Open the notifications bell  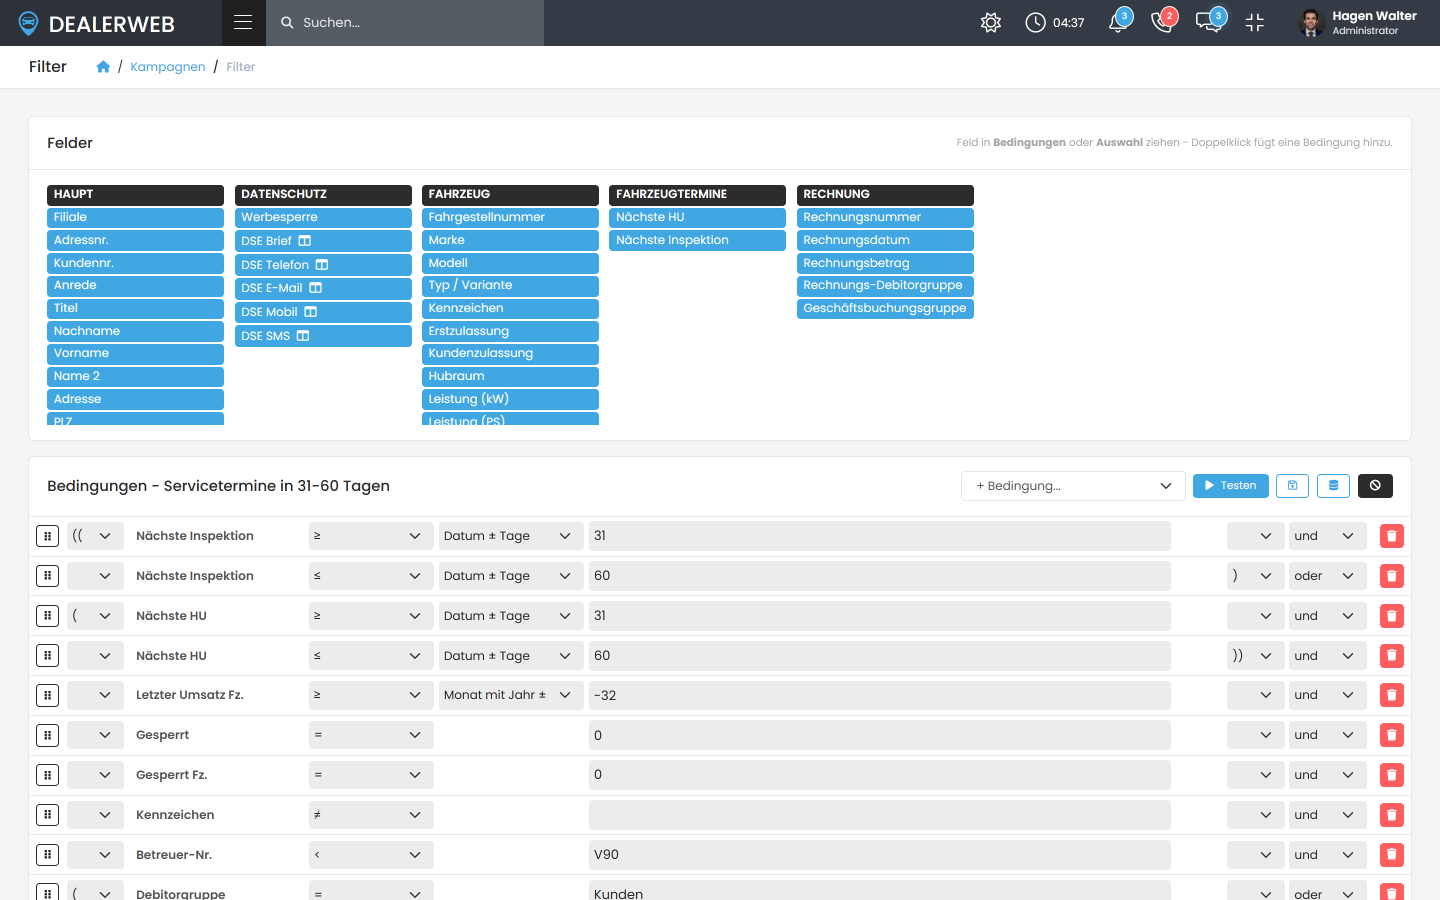tap(1118, 22)
